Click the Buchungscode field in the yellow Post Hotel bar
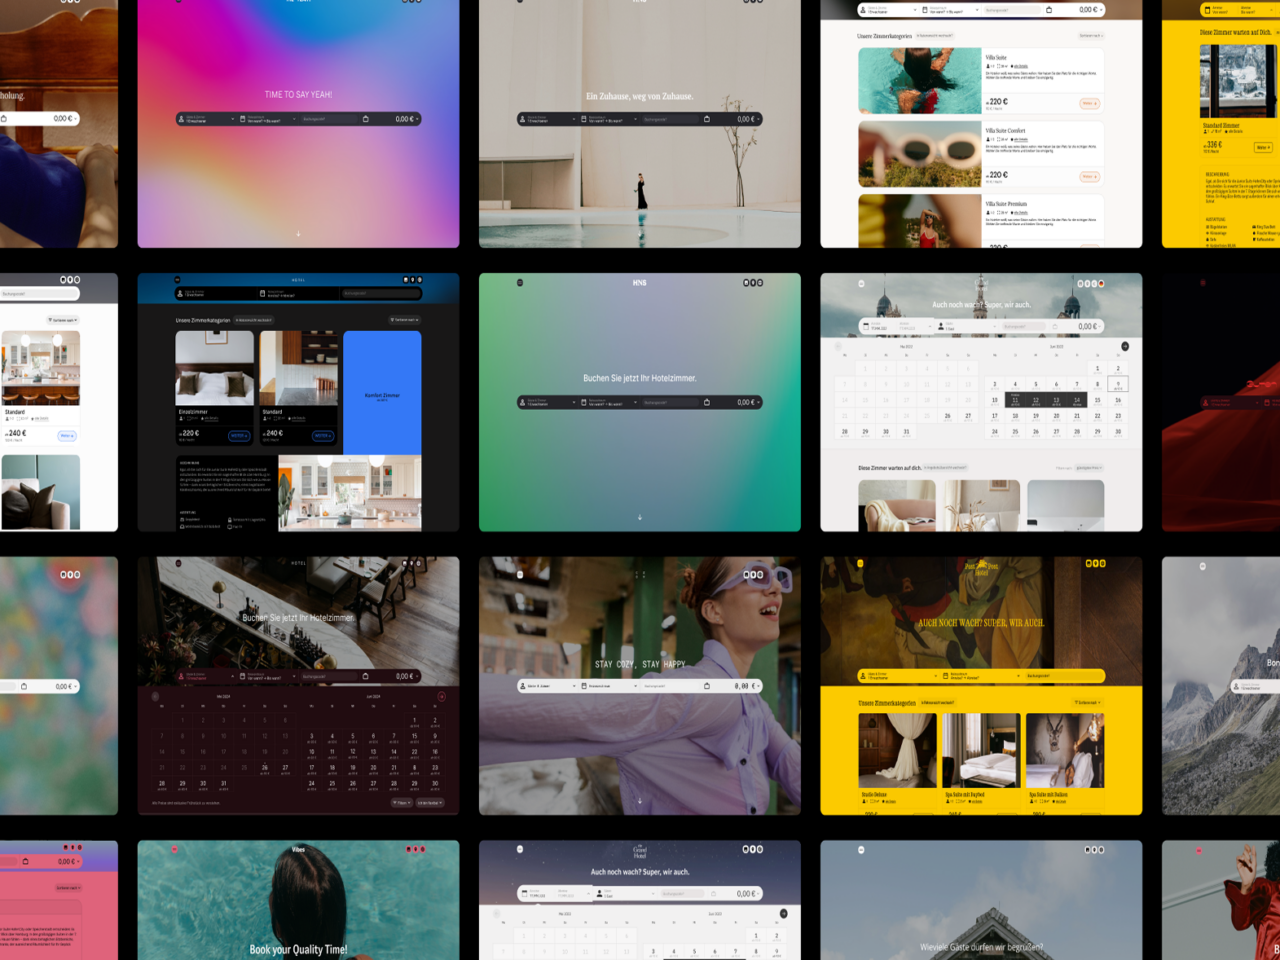 pyautogui.click(x=1064, y=676)
